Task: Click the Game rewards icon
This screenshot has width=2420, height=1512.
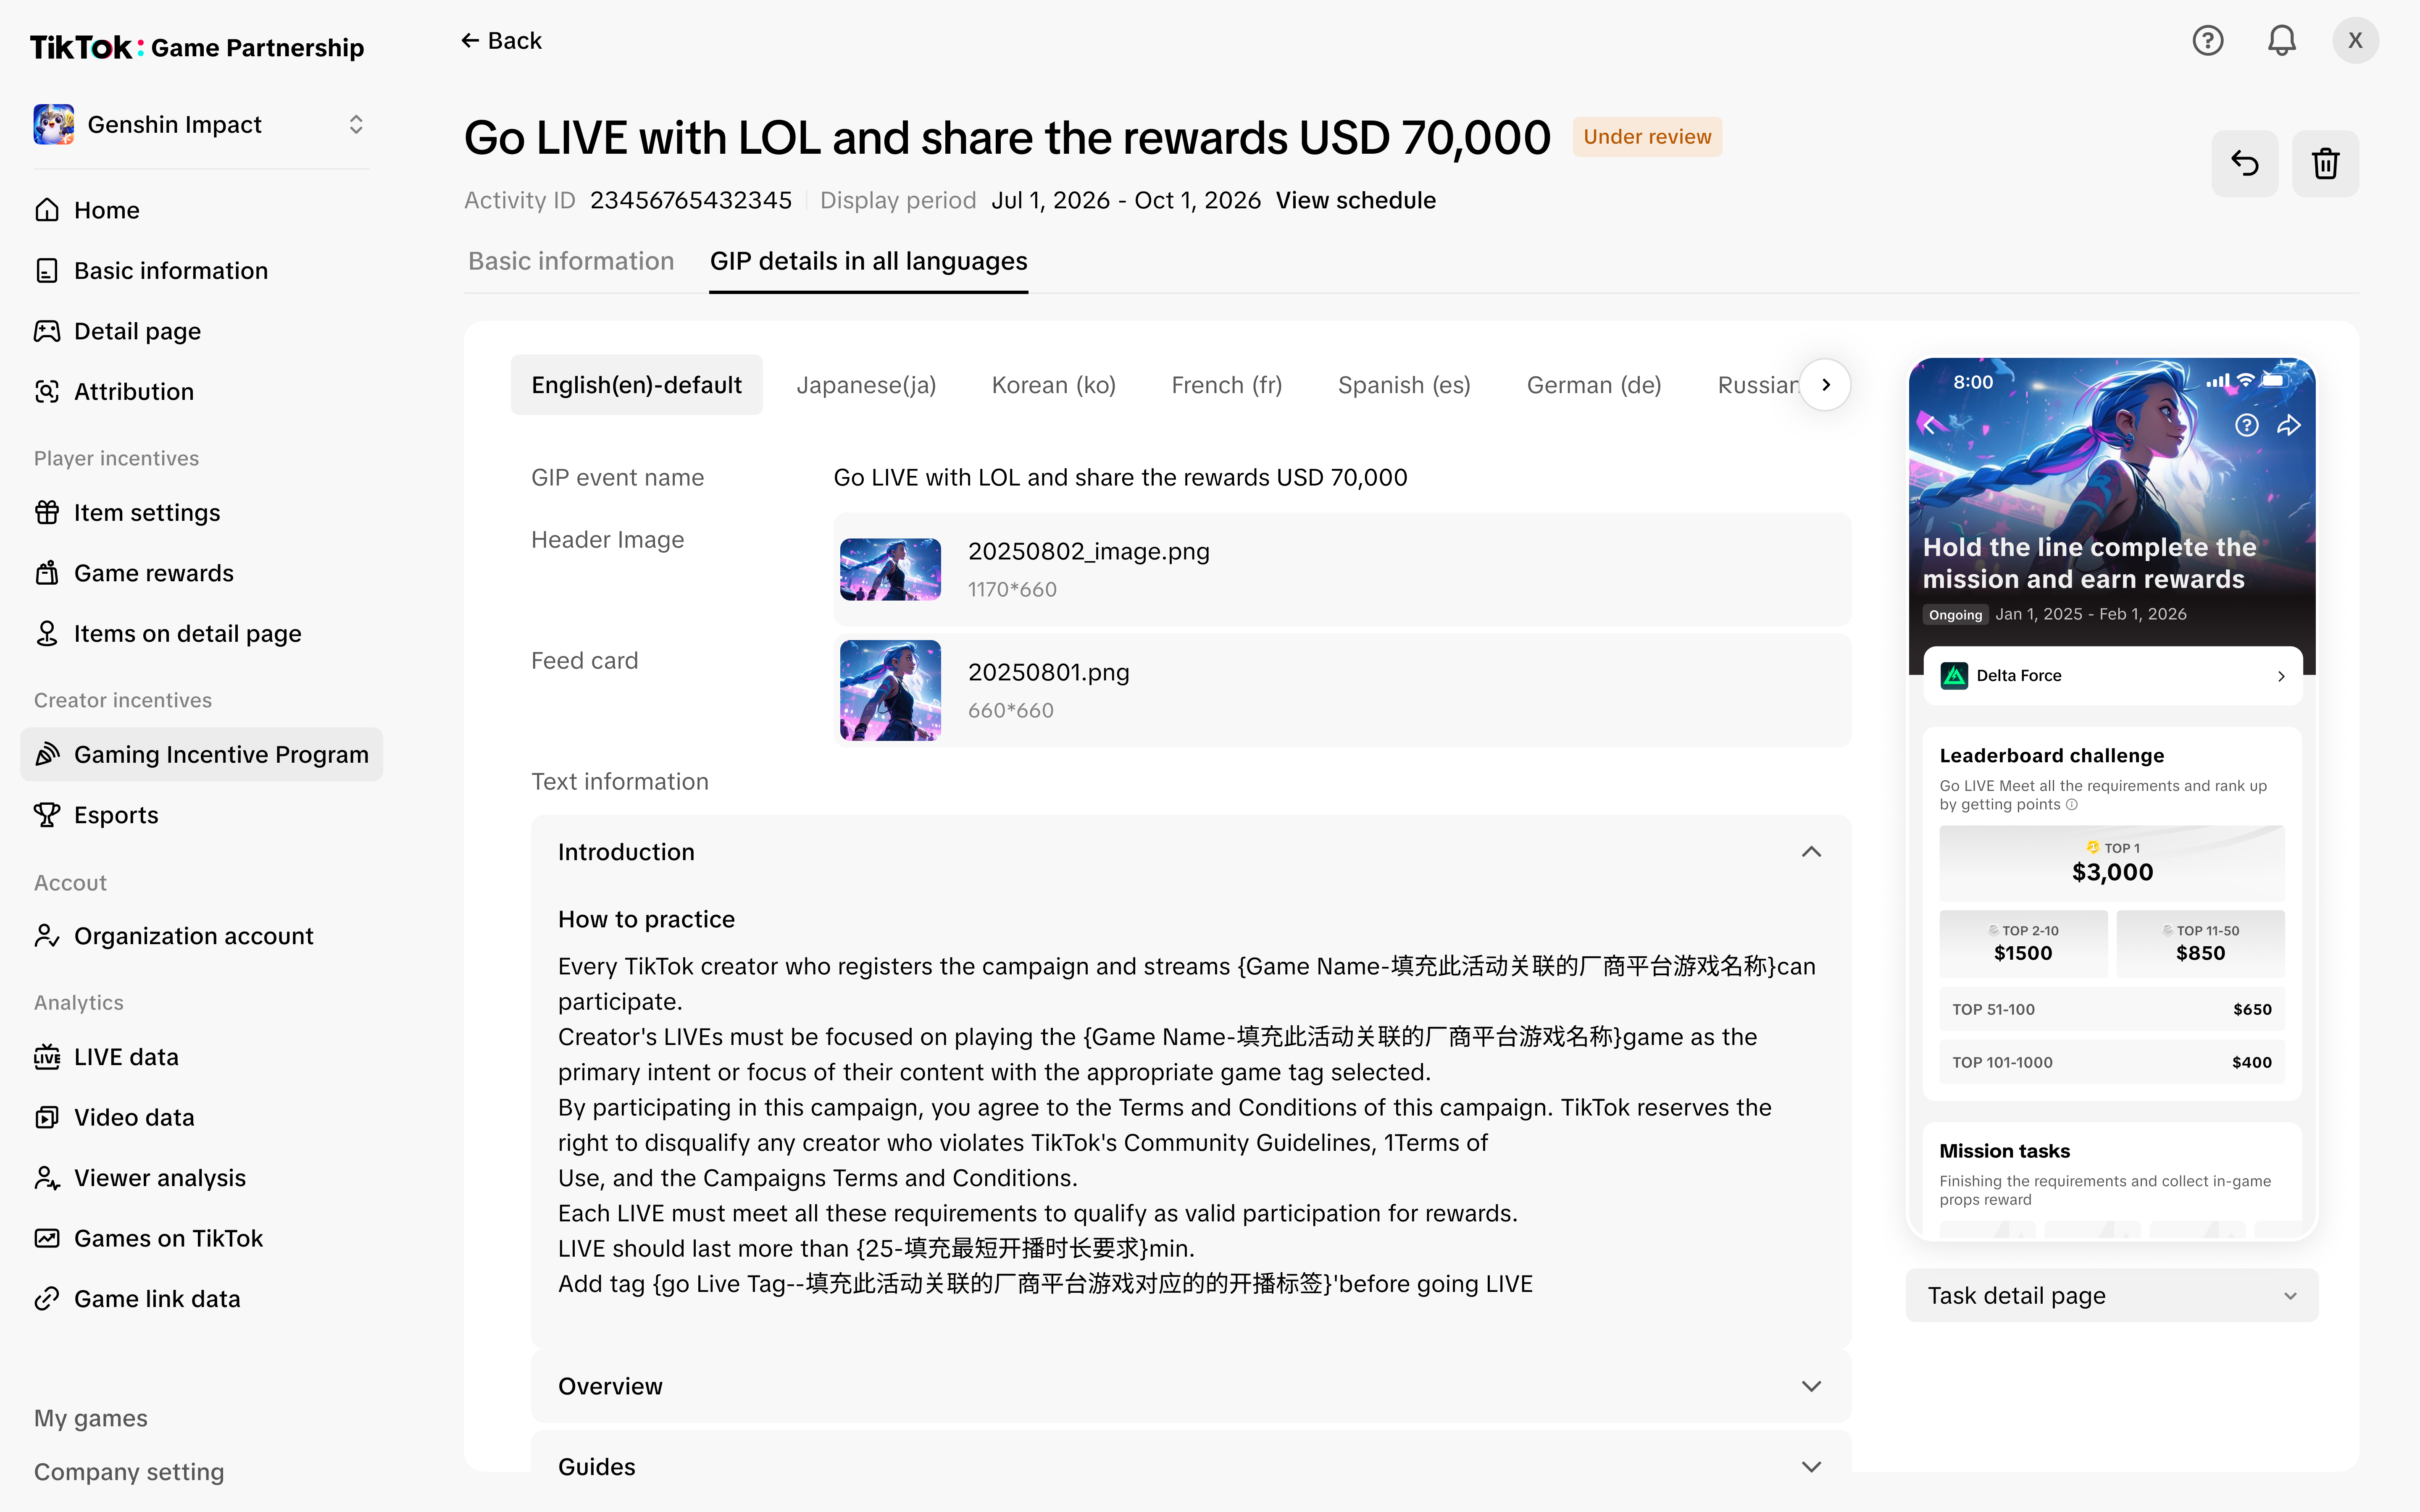Action: click(47, 573)
